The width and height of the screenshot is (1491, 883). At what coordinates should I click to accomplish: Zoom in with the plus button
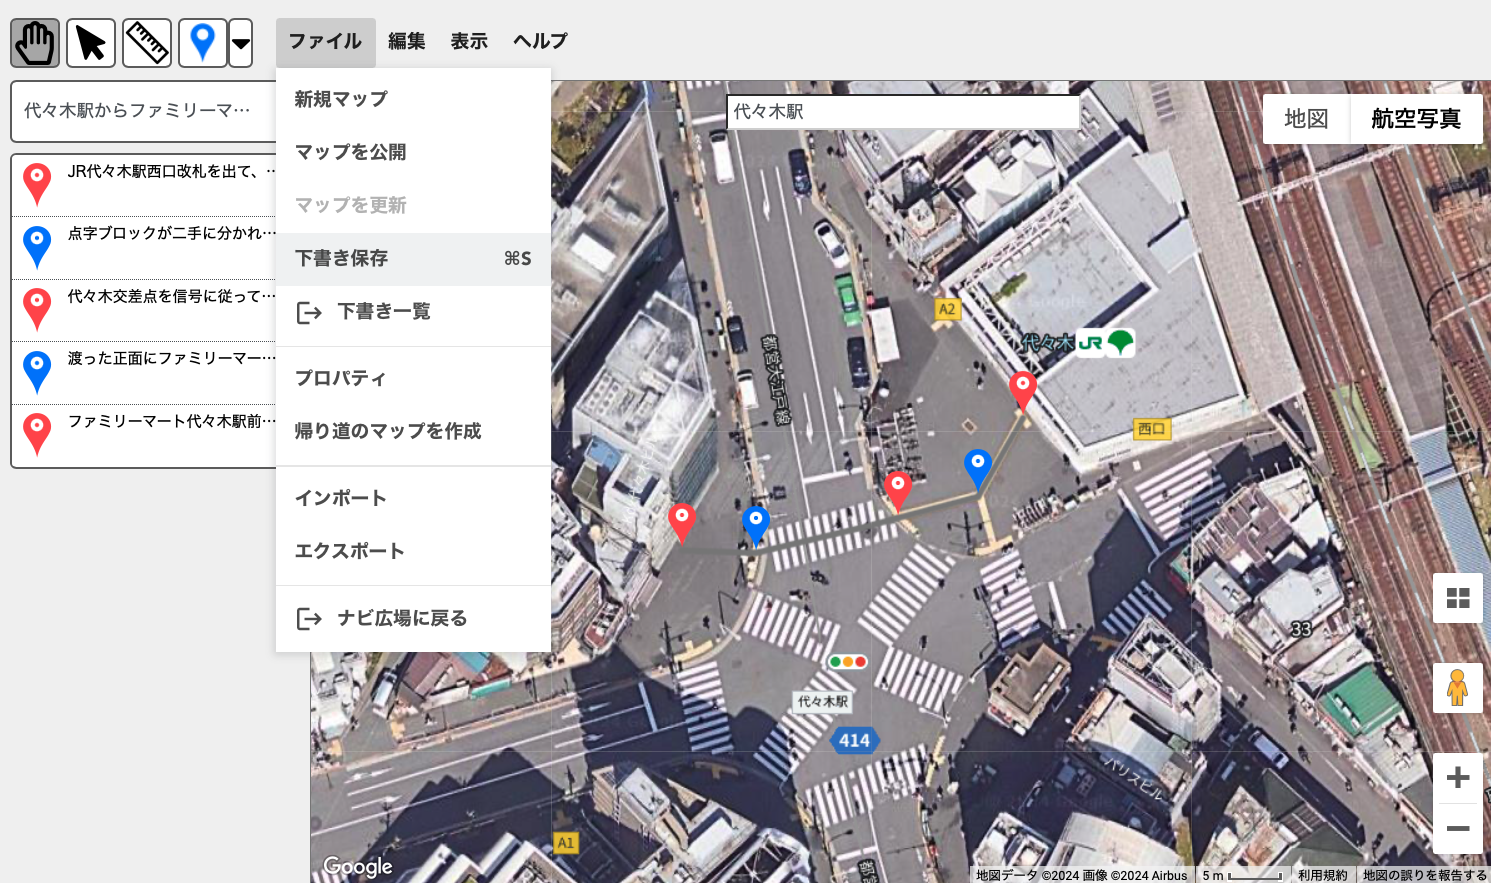[x=1457, y=777]
